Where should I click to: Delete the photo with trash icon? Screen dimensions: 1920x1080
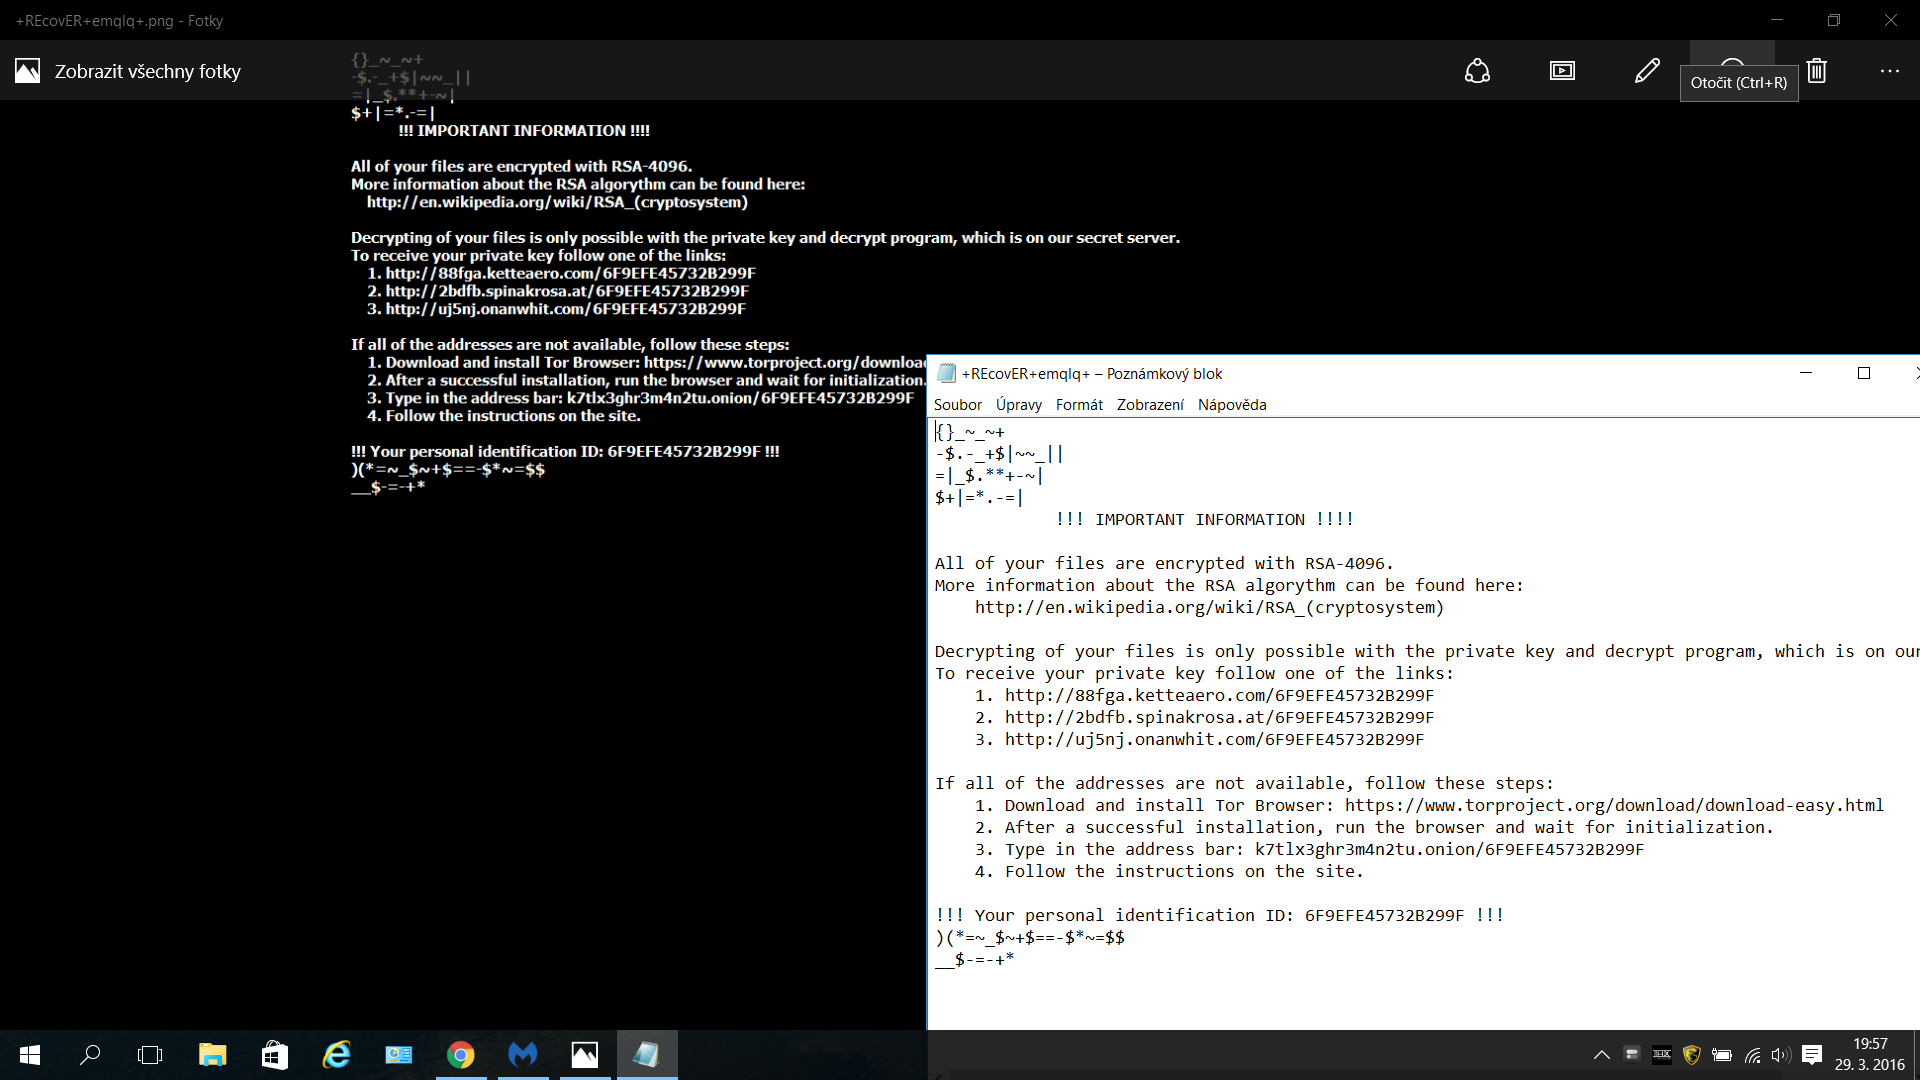tap(1817, 71)
